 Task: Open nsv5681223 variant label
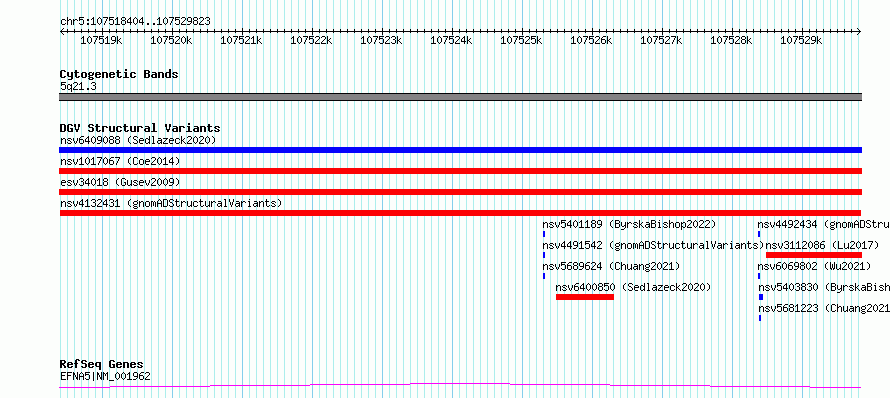(824, 308)
